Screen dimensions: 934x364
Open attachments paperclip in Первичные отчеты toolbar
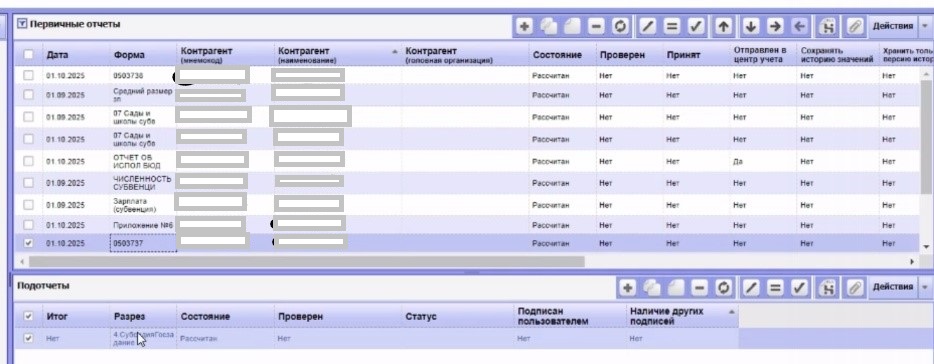pyautogui.click(x=854, y=26)
